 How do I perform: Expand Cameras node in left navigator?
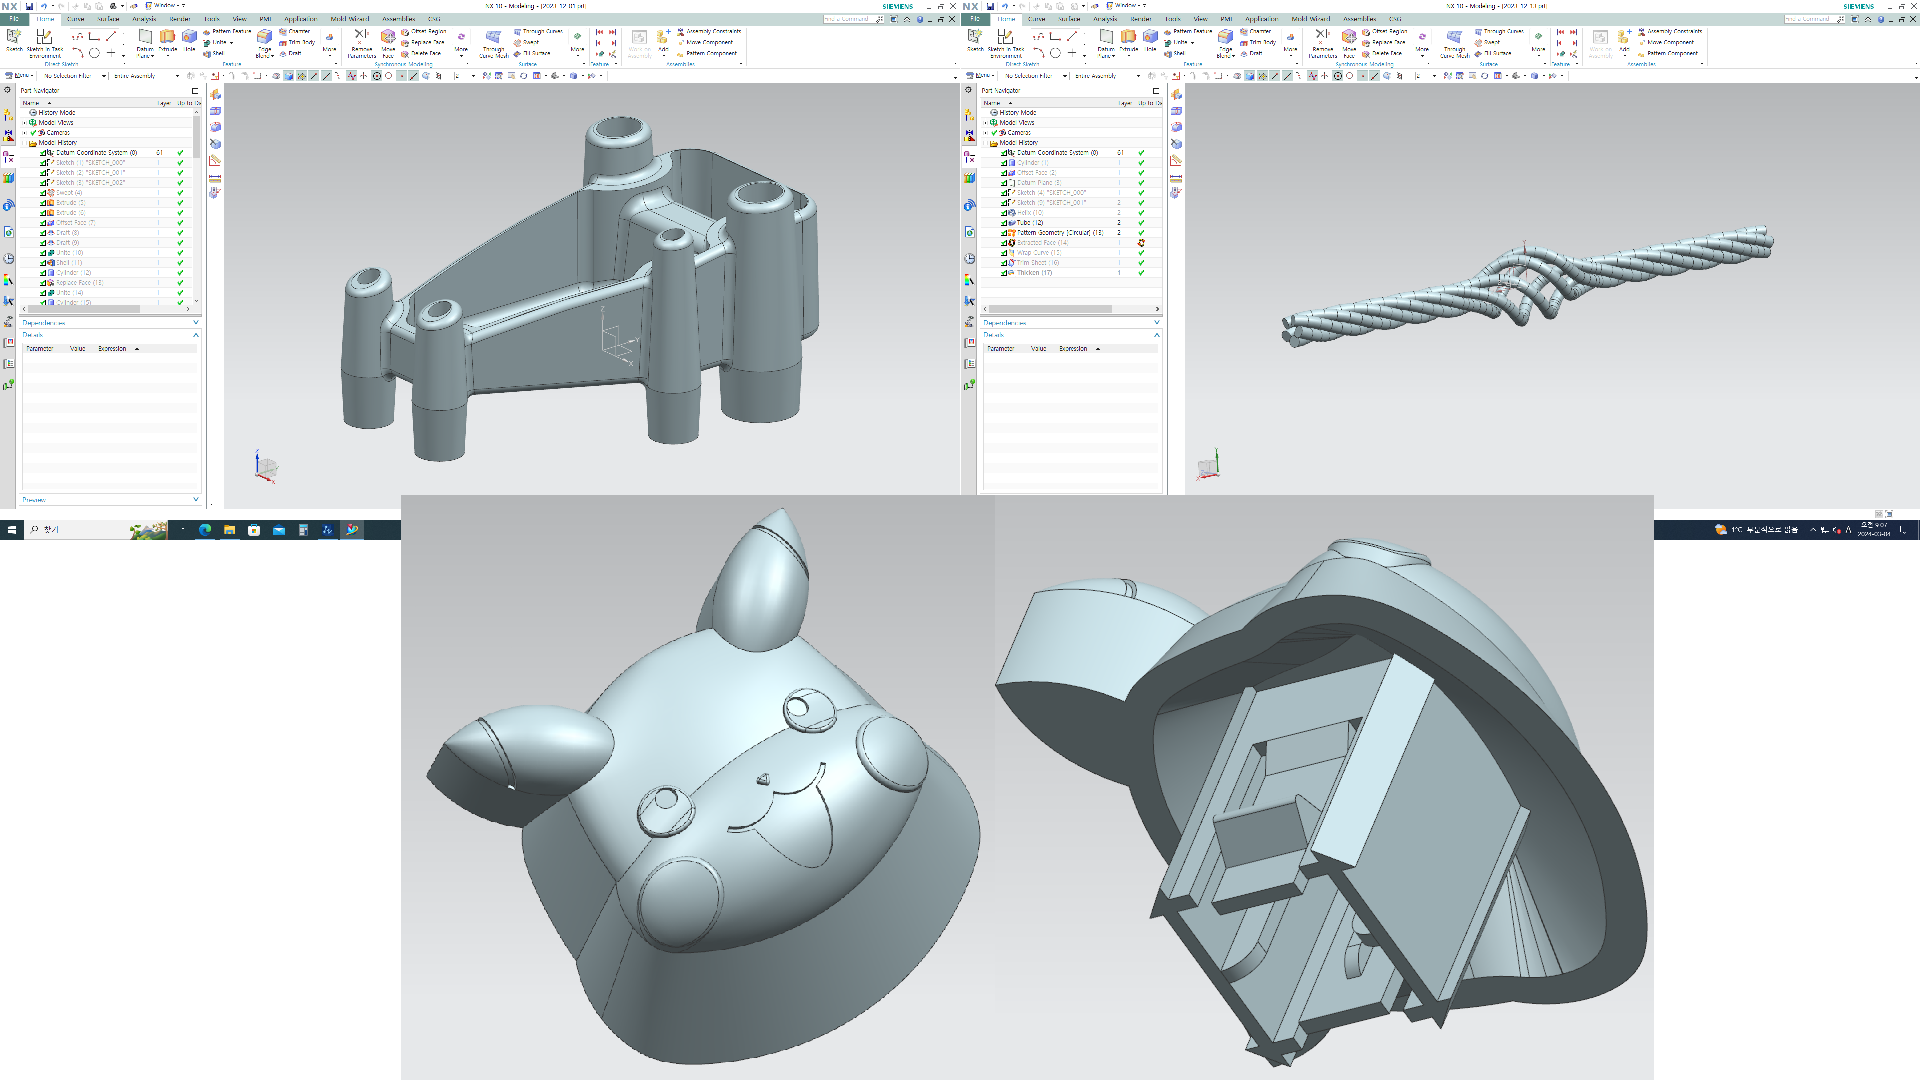pyautogui.click(x=25, y=132)
